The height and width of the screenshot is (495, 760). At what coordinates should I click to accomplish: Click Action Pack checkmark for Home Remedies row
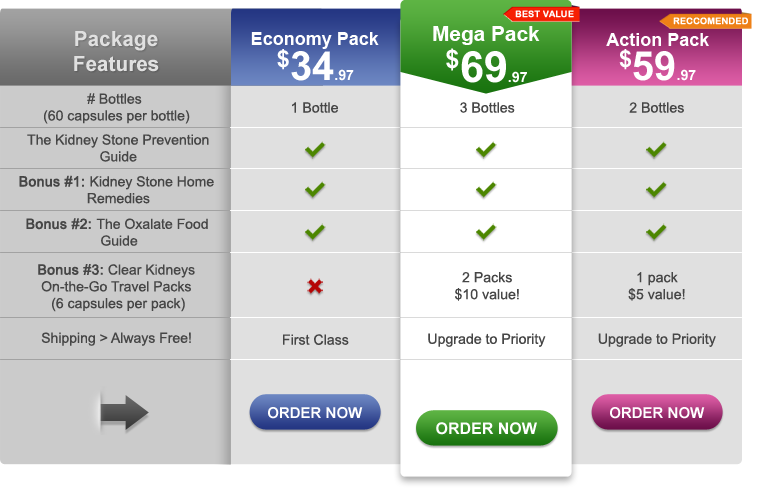click(x=656, y=190)
